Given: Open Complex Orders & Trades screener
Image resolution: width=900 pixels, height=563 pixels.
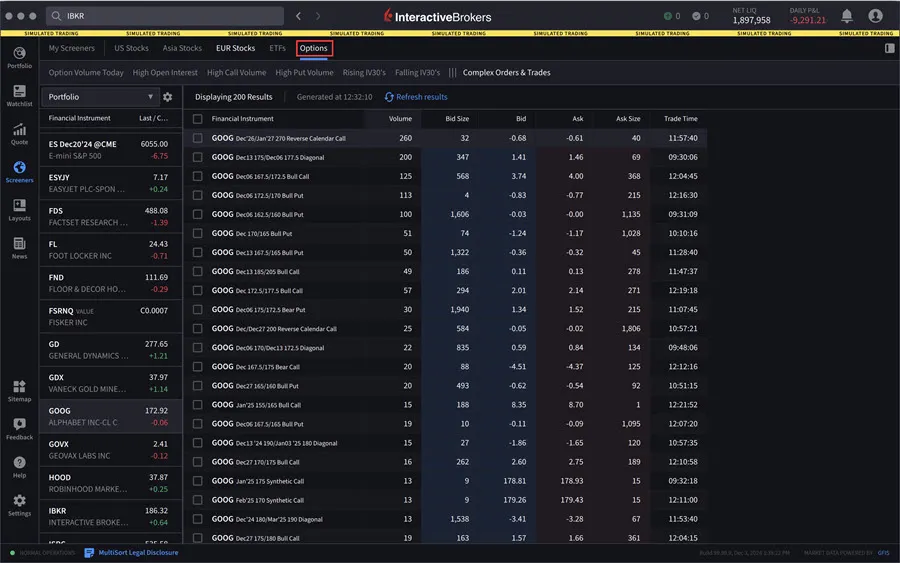Looking at the screenshot, I should point(507,73).
